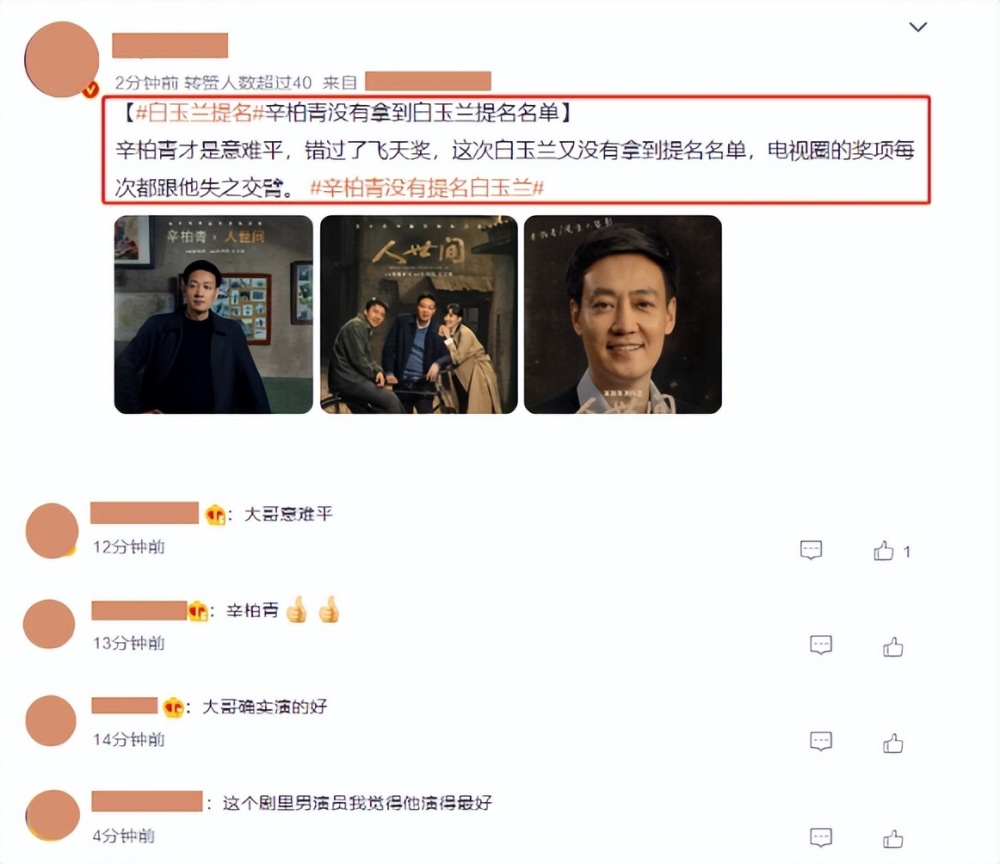Open hashtag #辛柏青没有提名白玉兰#
Image resolution: width=1000 pixels, height=864 pixels.
click(x=427, y=187)
